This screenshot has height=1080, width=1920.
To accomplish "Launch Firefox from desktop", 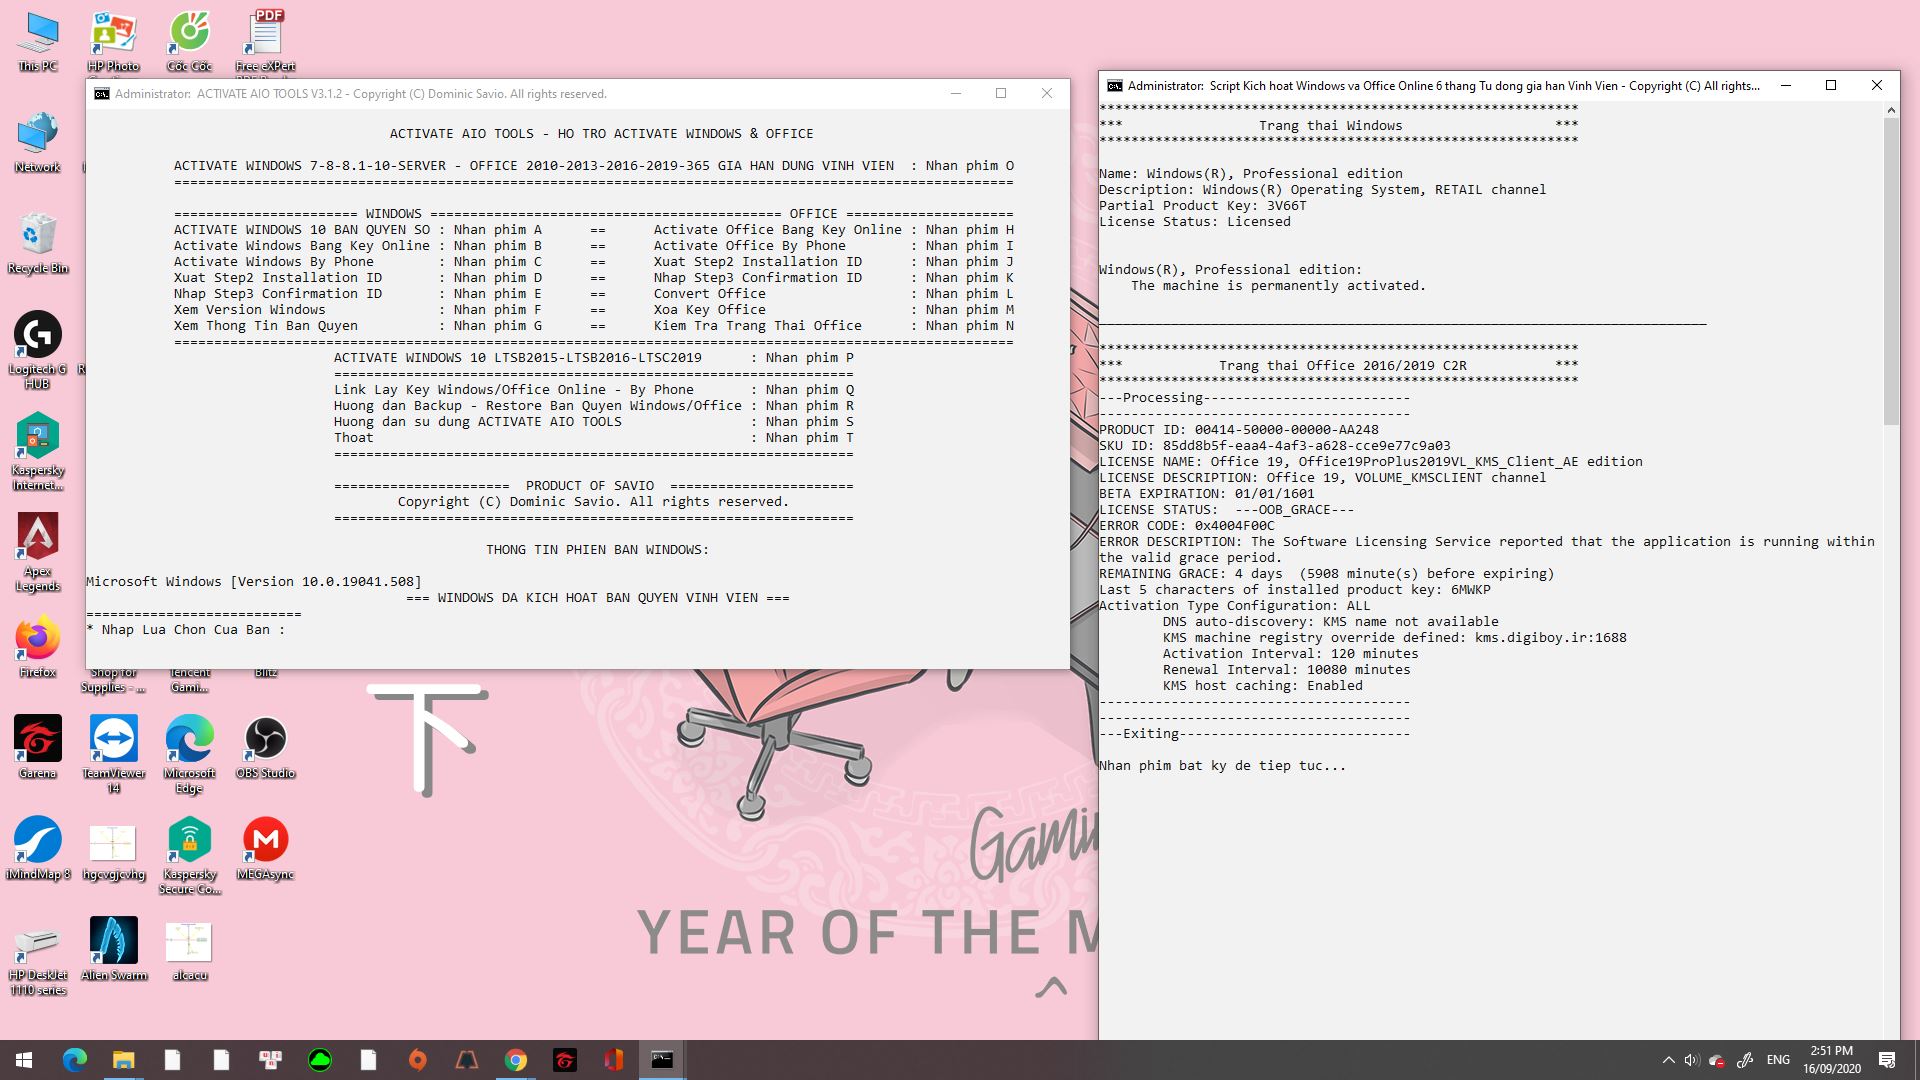I will [38, 641].
